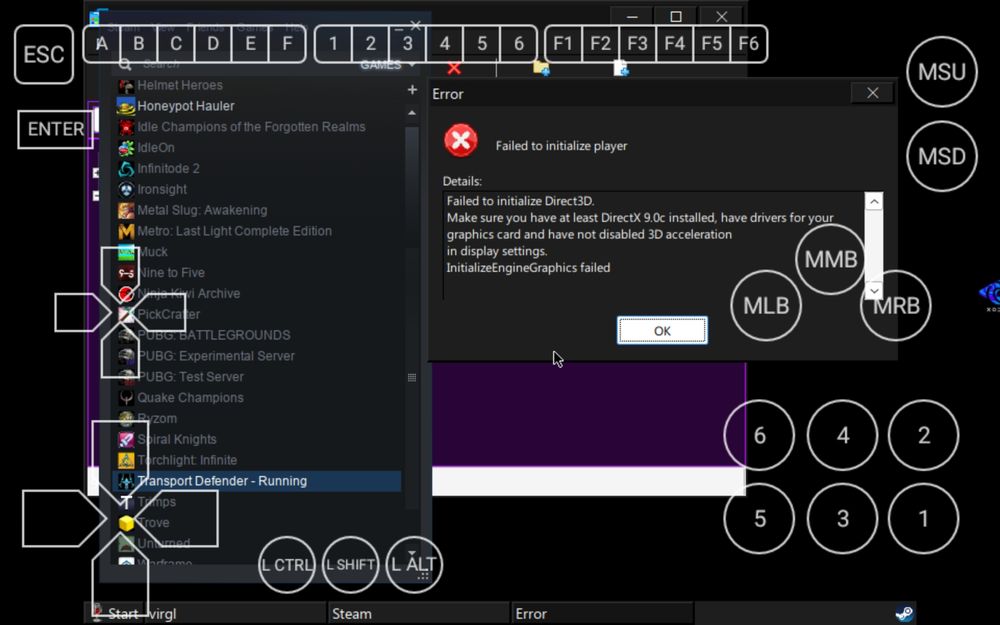This screenshot has width=1000, height=625.
Task: Tap the round gamepad button labeled 6
Action: click(x=759, y=436)
